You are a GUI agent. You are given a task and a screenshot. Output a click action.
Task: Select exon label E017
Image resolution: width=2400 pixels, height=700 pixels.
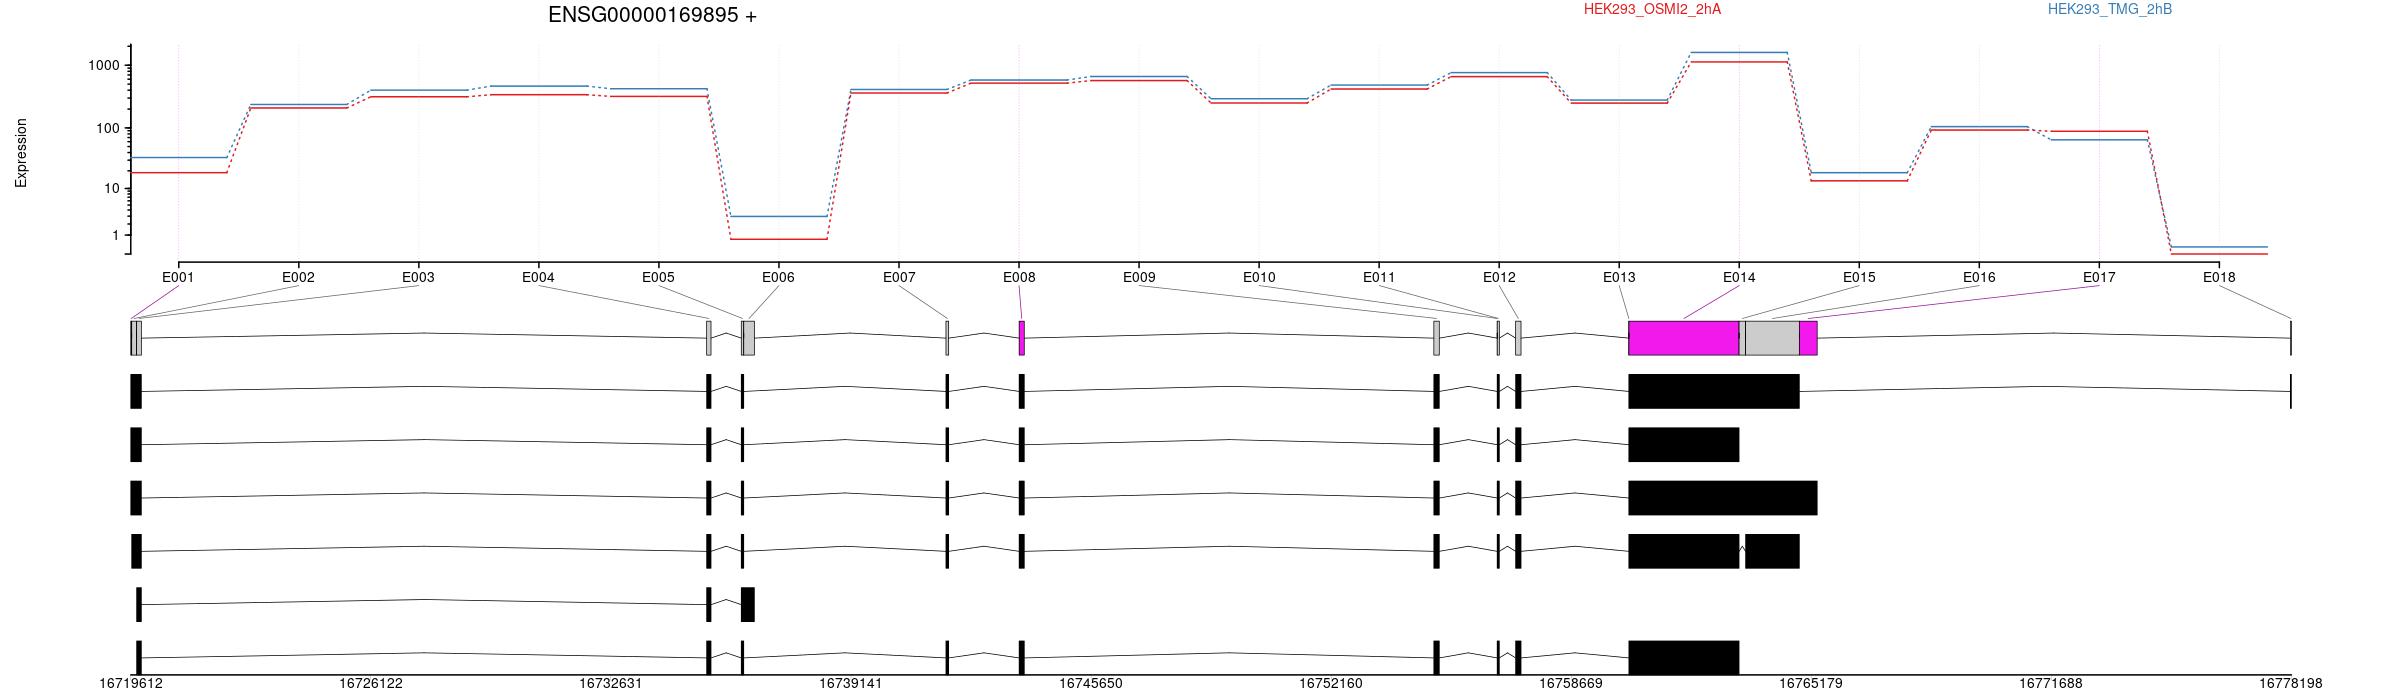(x=2099, y=277)
